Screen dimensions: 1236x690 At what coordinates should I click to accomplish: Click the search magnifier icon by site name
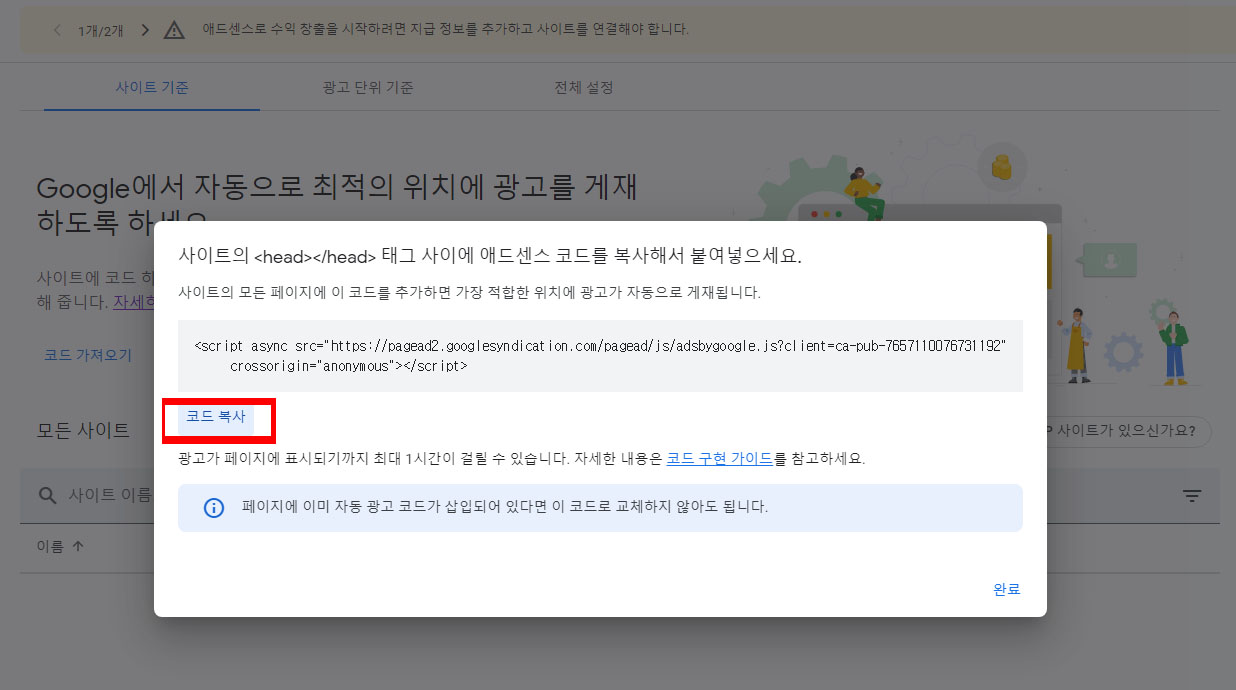[x=47, y=496]
